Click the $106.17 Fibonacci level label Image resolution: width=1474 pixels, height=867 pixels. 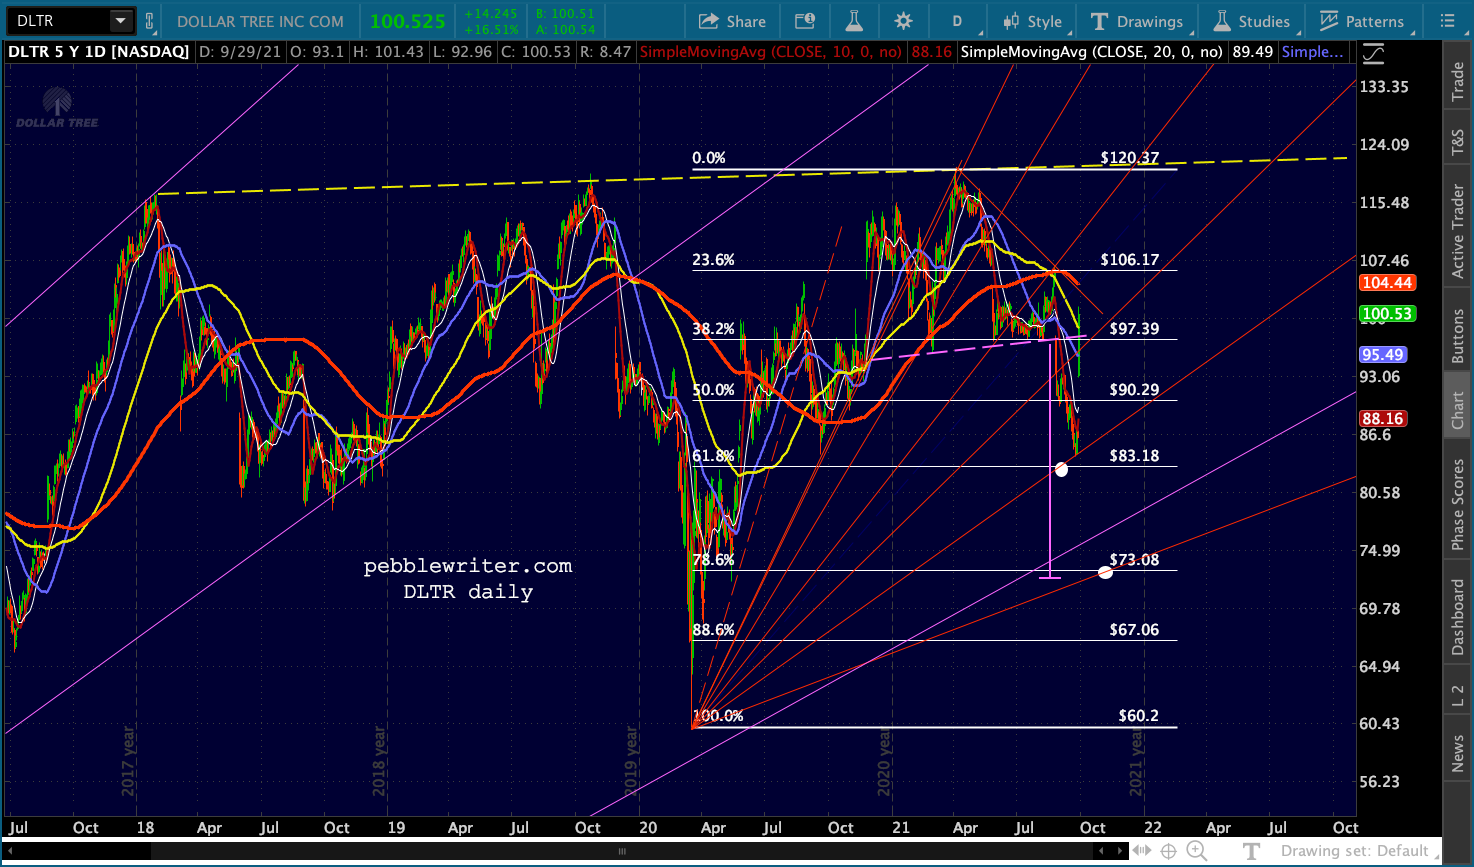(x=1130, y=260)
